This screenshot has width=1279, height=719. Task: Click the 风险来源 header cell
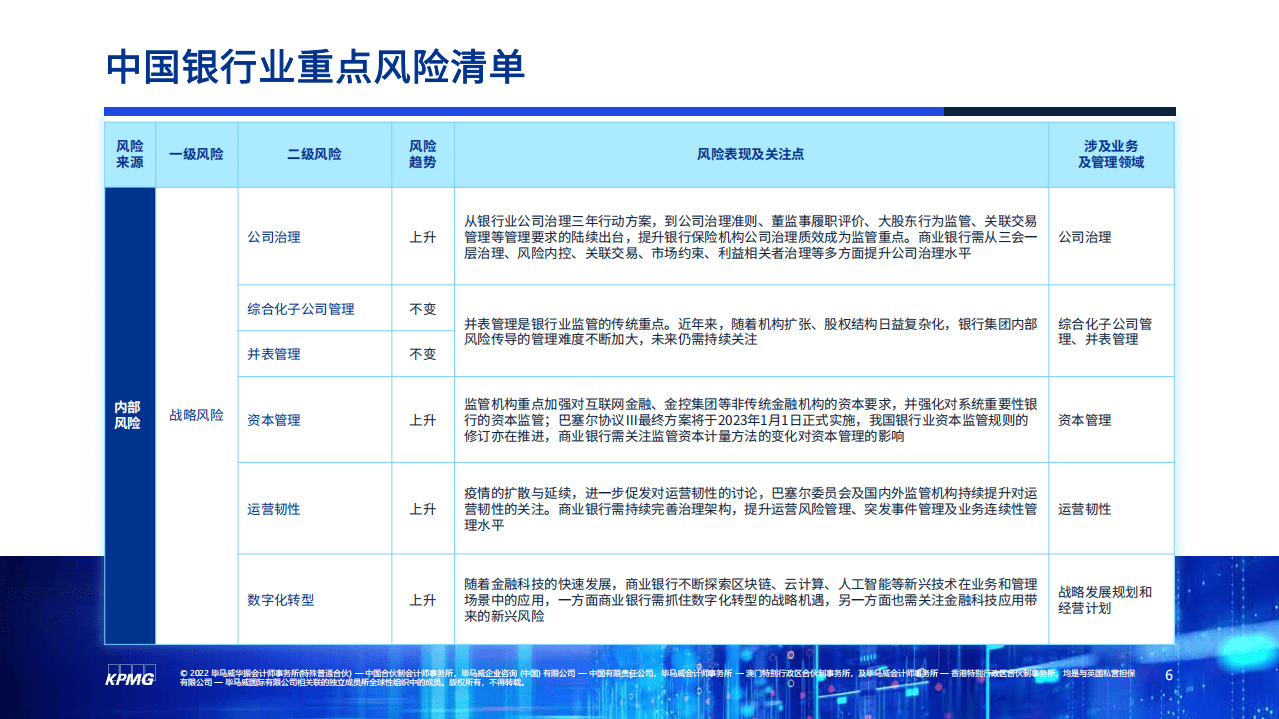point(129,154)
